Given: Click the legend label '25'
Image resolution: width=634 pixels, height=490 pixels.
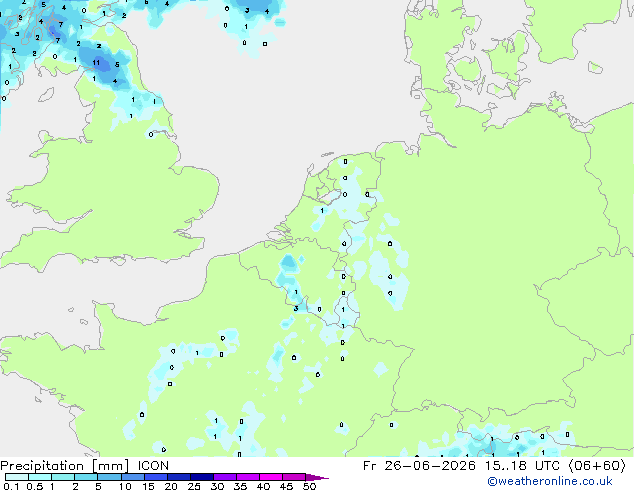Looking at the screenshot, I should [194, 486].
